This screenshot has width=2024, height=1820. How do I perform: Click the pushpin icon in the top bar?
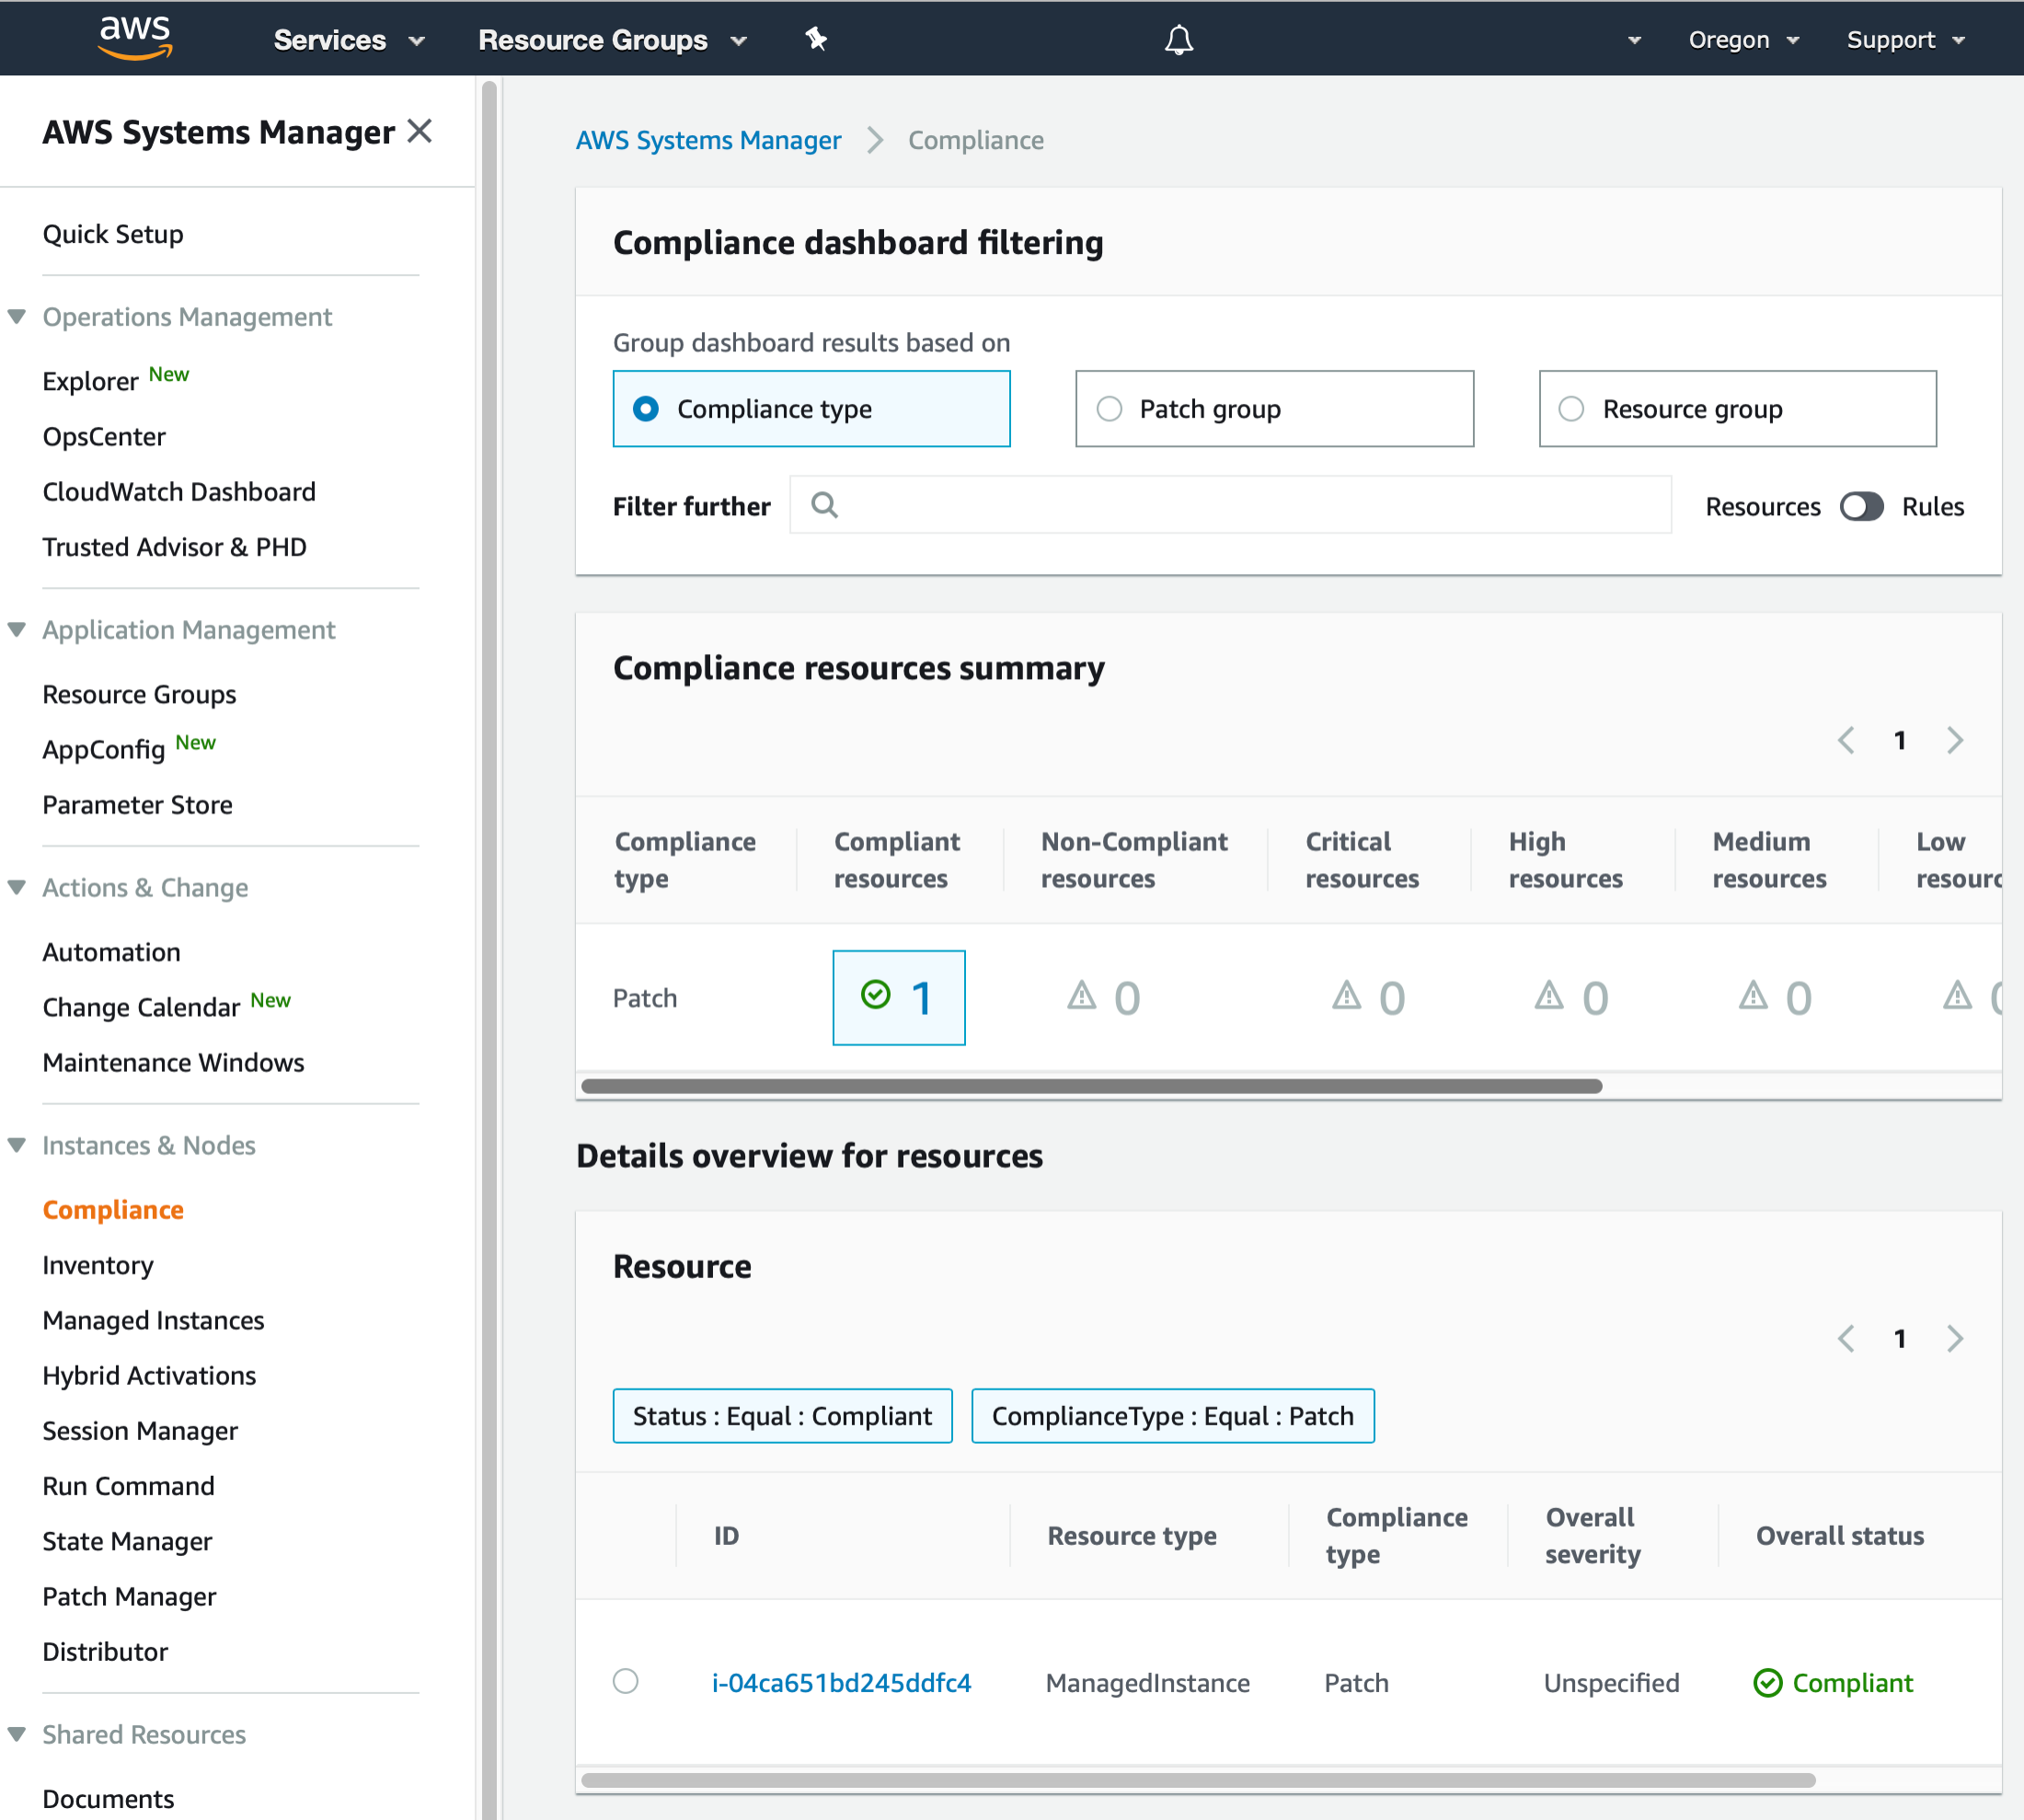pyautogui.click(x=816, y=39)
